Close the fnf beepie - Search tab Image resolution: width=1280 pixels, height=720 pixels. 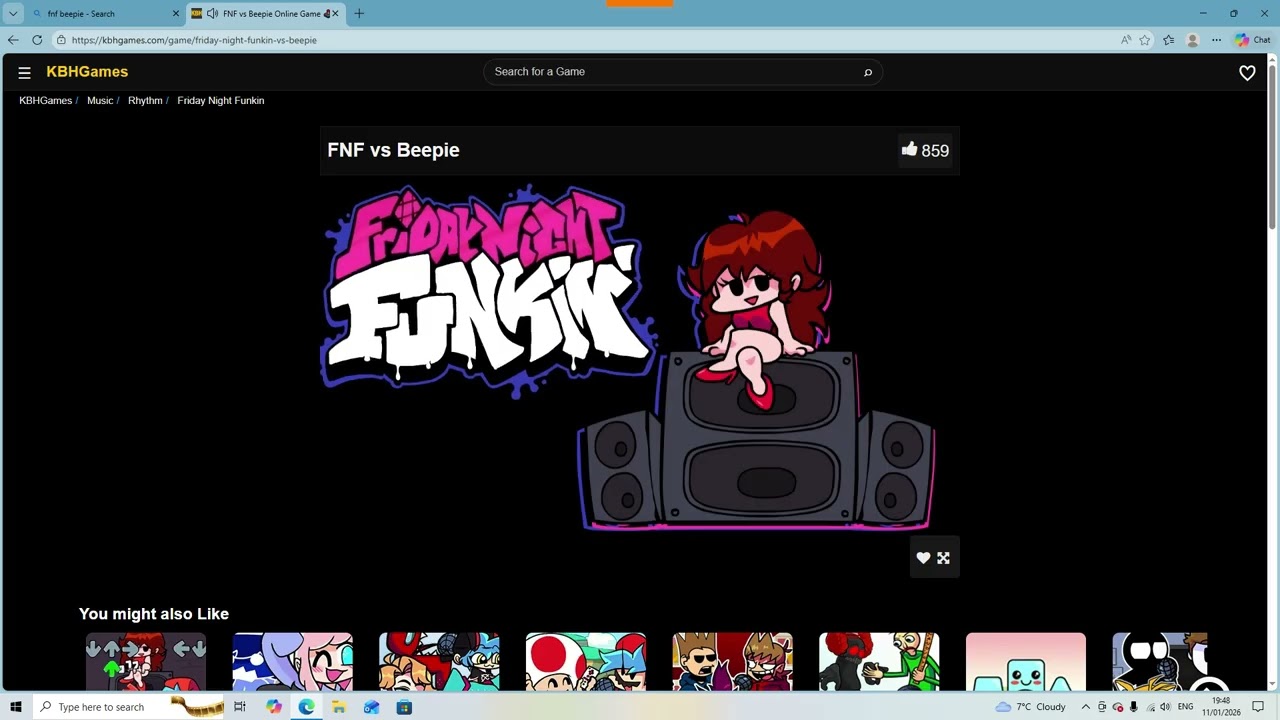click(x=176, y=14)
